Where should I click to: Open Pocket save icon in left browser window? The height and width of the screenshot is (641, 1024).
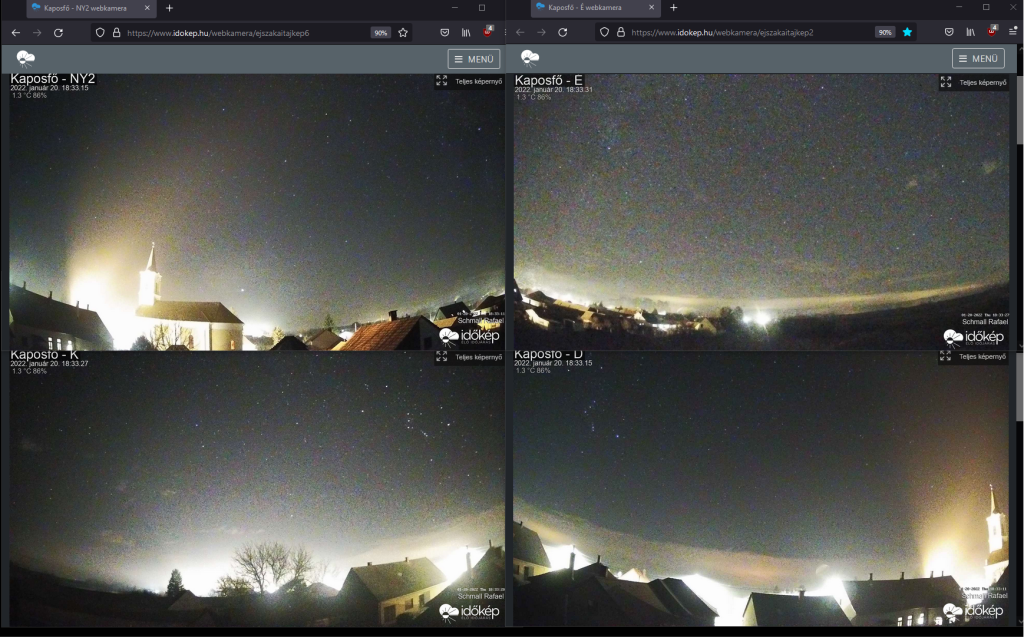tap(445, 32)
